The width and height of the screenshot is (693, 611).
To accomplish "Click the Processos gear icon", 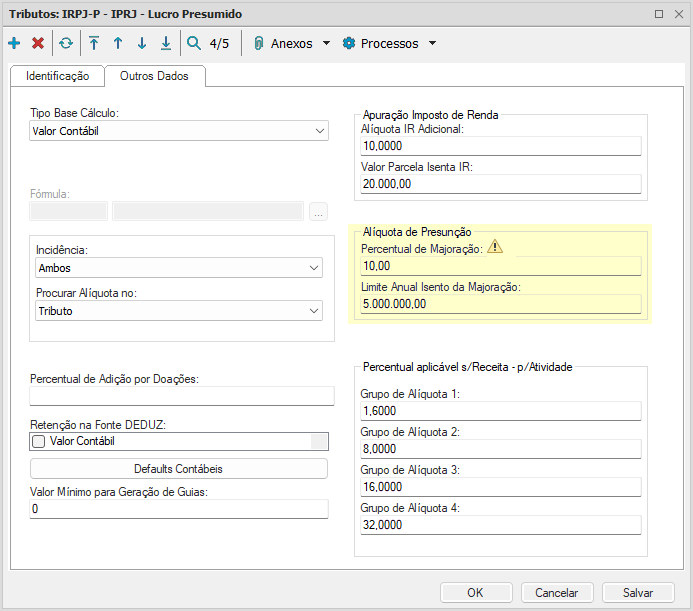I will 349,43.
